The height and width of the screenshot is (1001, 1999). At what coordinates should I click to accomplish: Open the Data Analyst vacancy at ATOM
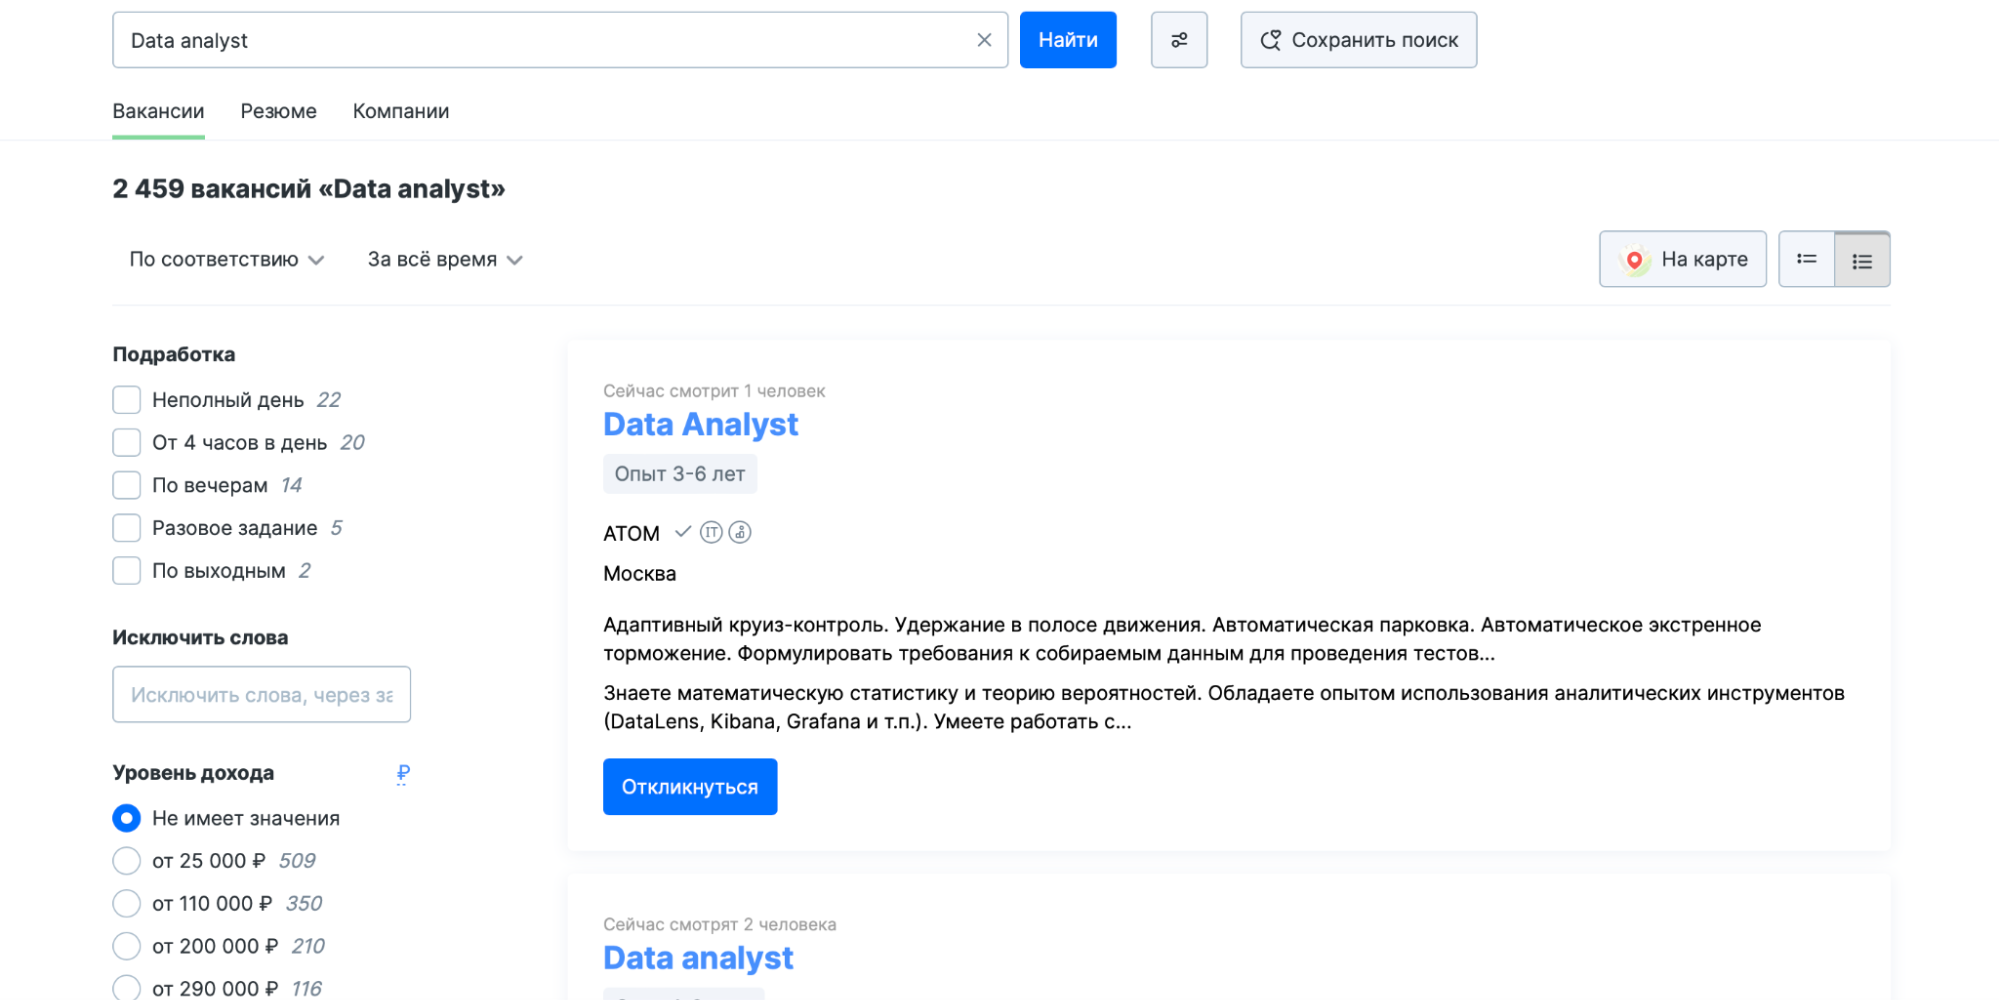pyautogui.click(x=700, y=425)
